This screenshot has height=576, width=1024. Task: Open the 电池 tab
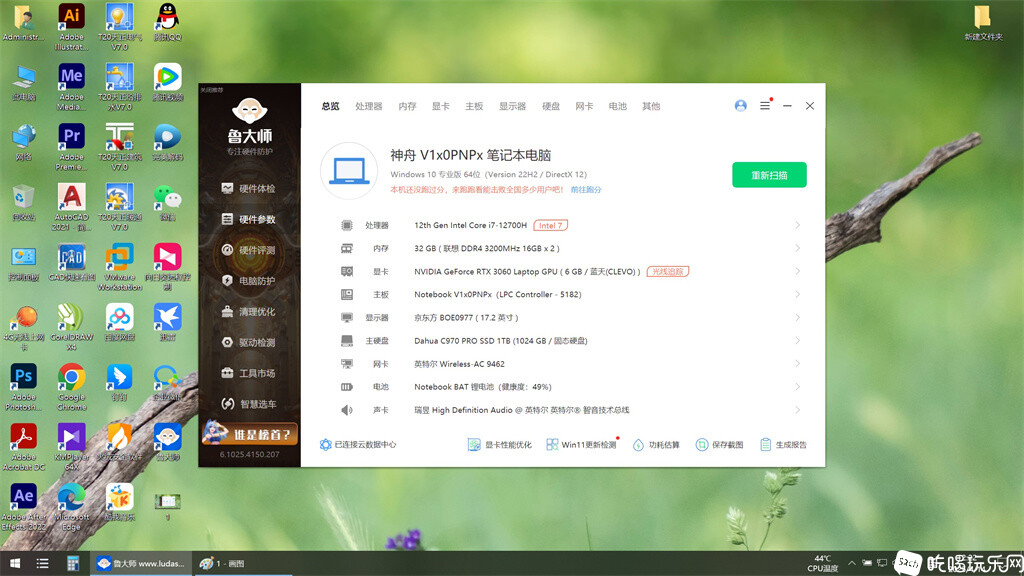coord(618,106)
